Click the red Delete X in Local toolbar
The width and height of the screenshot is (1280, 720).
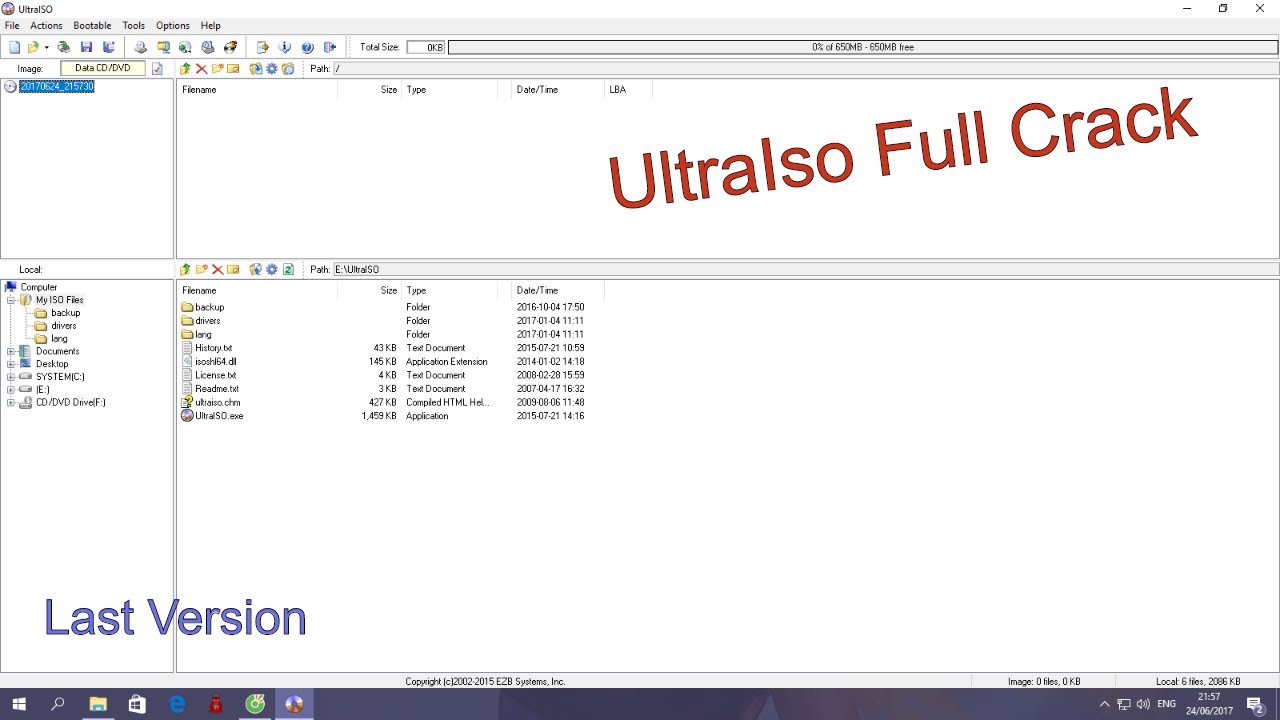tap(217, 270)
